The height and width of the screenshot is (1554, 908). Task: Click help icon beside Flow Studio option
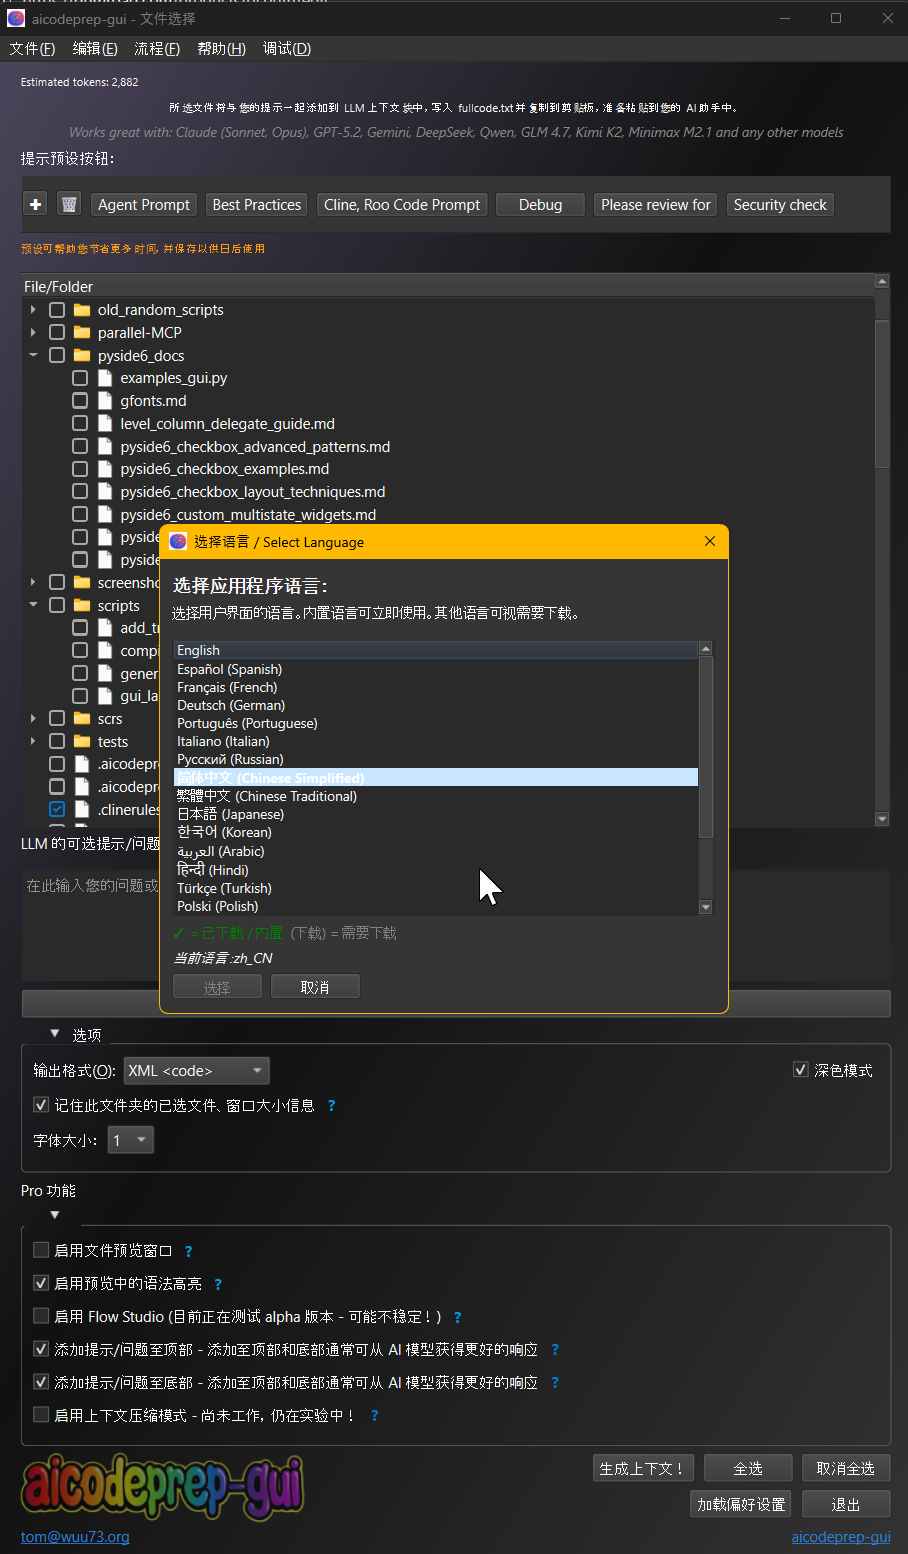tap(458, 1318)
